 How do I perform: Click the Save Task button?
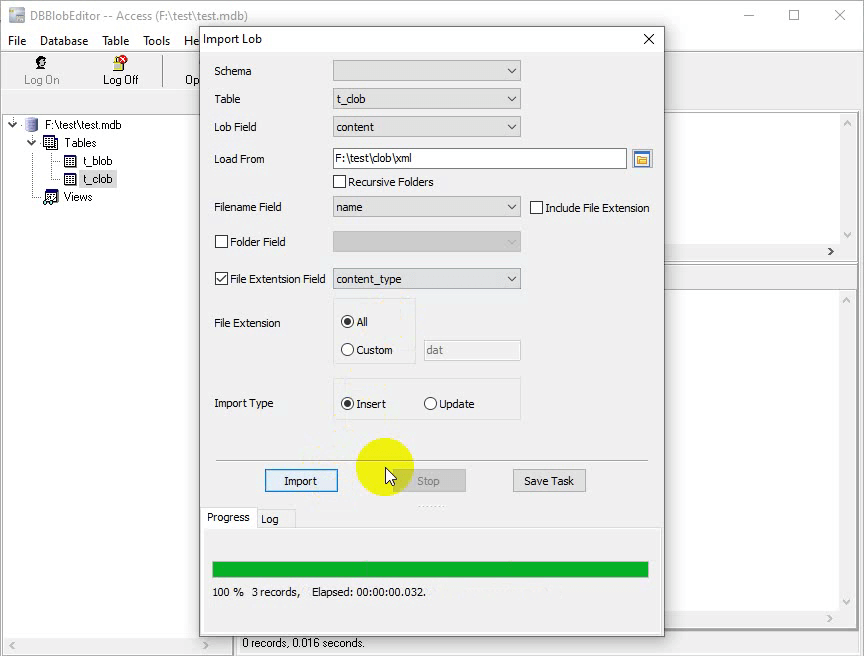pyautogui.click(x=549, y=481)
